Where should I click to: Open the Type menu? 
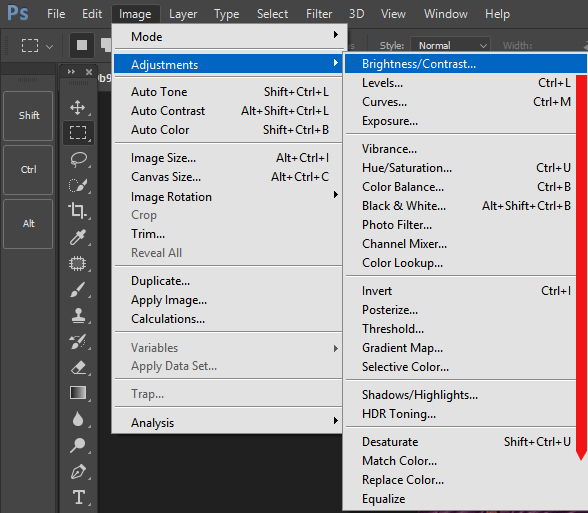click(226, 14)
